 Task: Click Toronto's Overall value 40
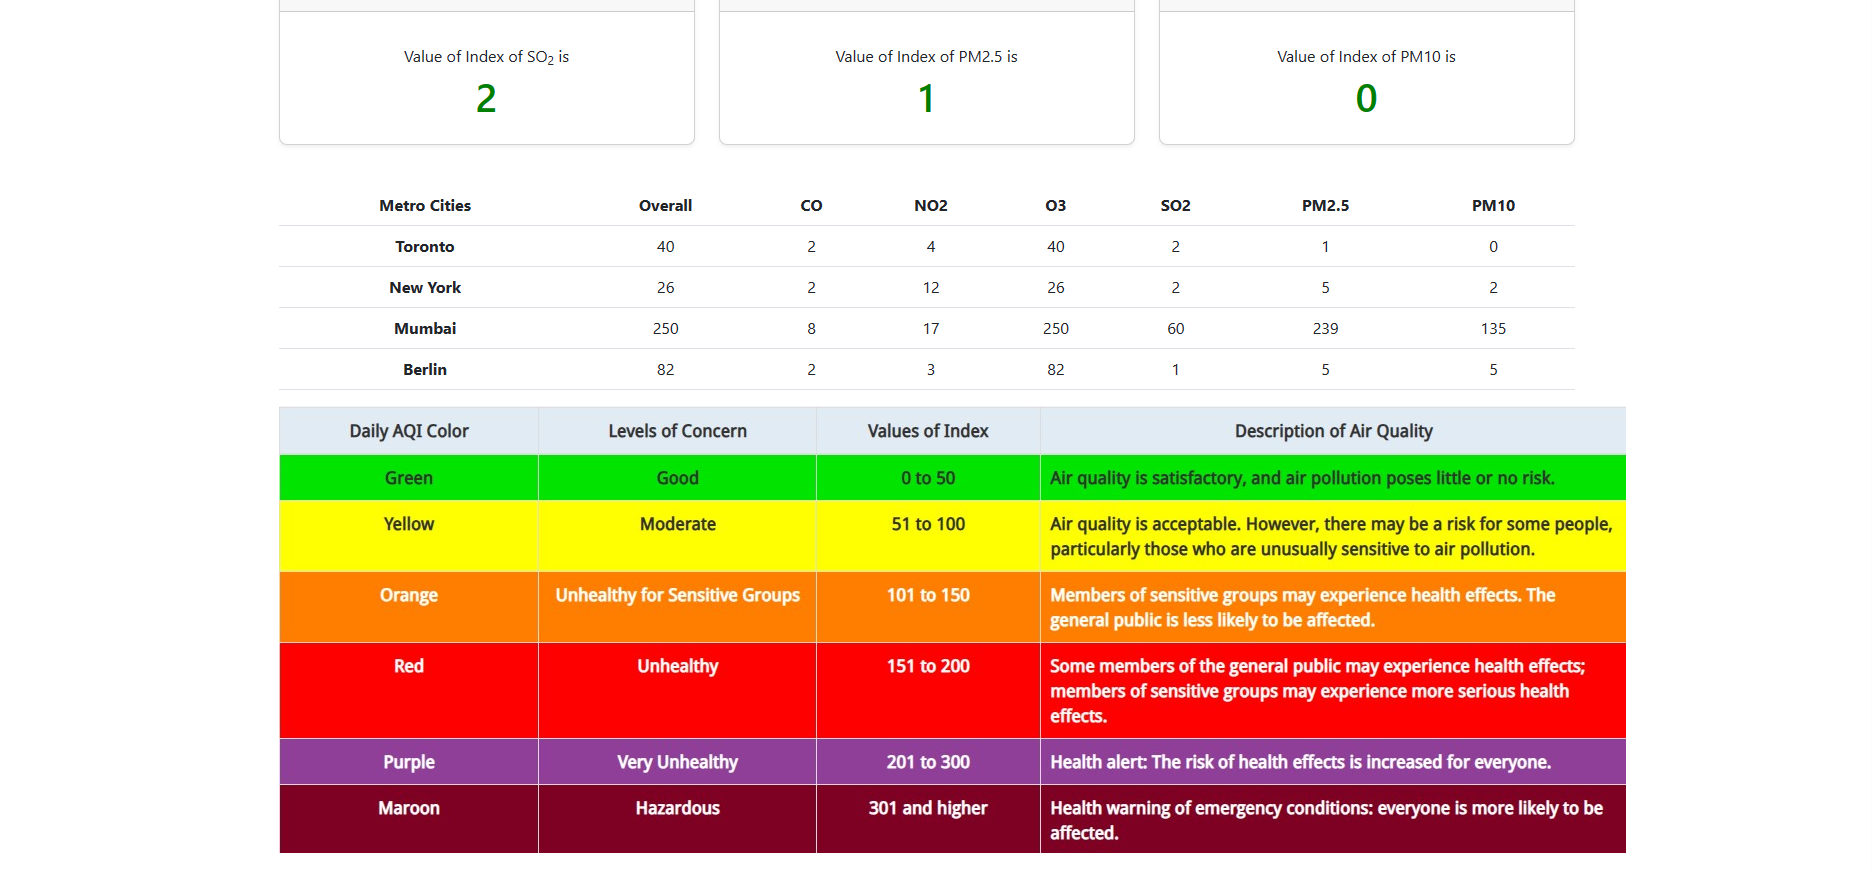point(665,246)
